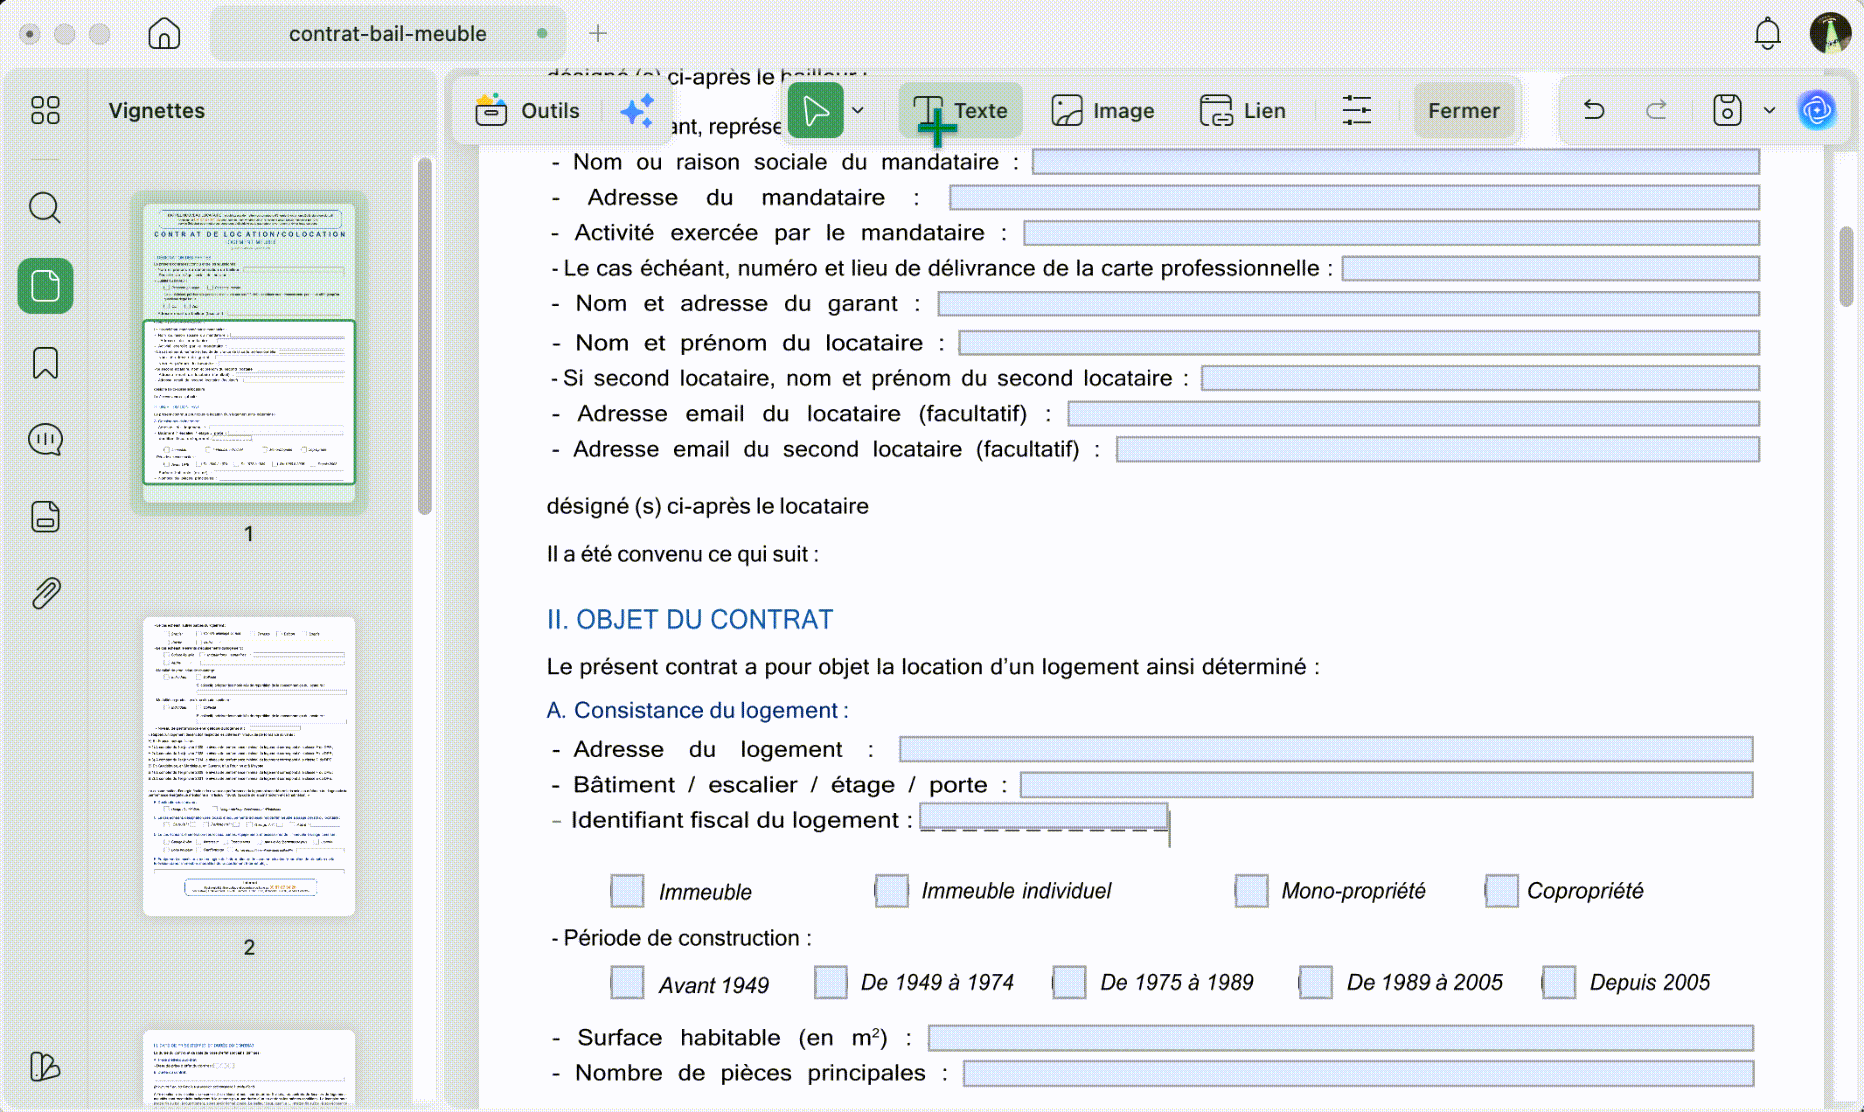Click the Activité exercée par le mandataire field
The width and height of the screenshot is (1864, 1112).
pos(1391,233)
